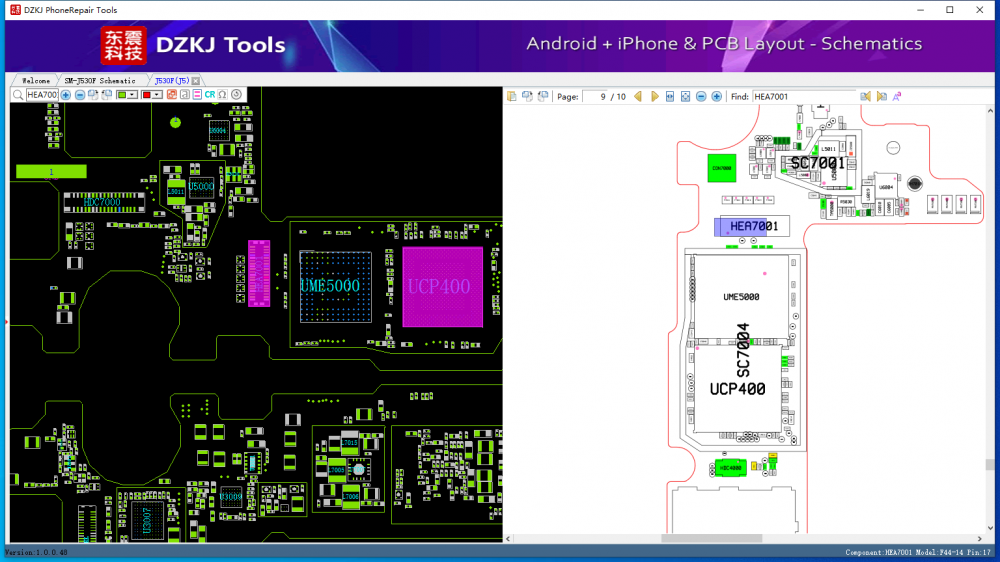This screenshot has width=1000, height=562.
Task: Zoom in the PCB layout view
Action: point(66,95)
